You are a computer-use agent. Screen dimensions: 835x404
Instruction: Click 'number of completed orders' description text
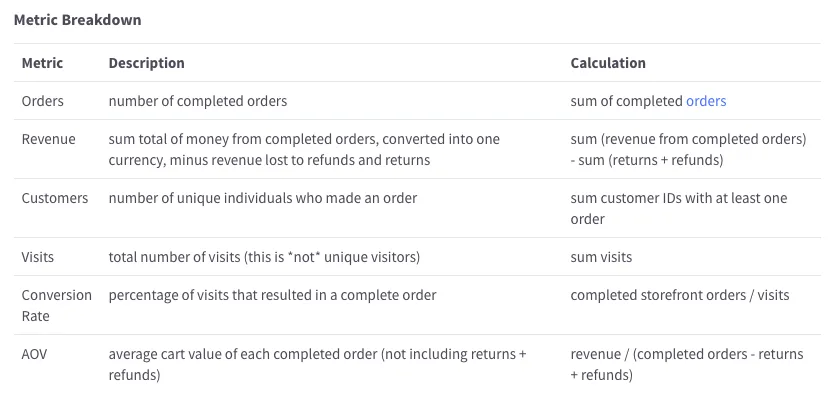198,101
